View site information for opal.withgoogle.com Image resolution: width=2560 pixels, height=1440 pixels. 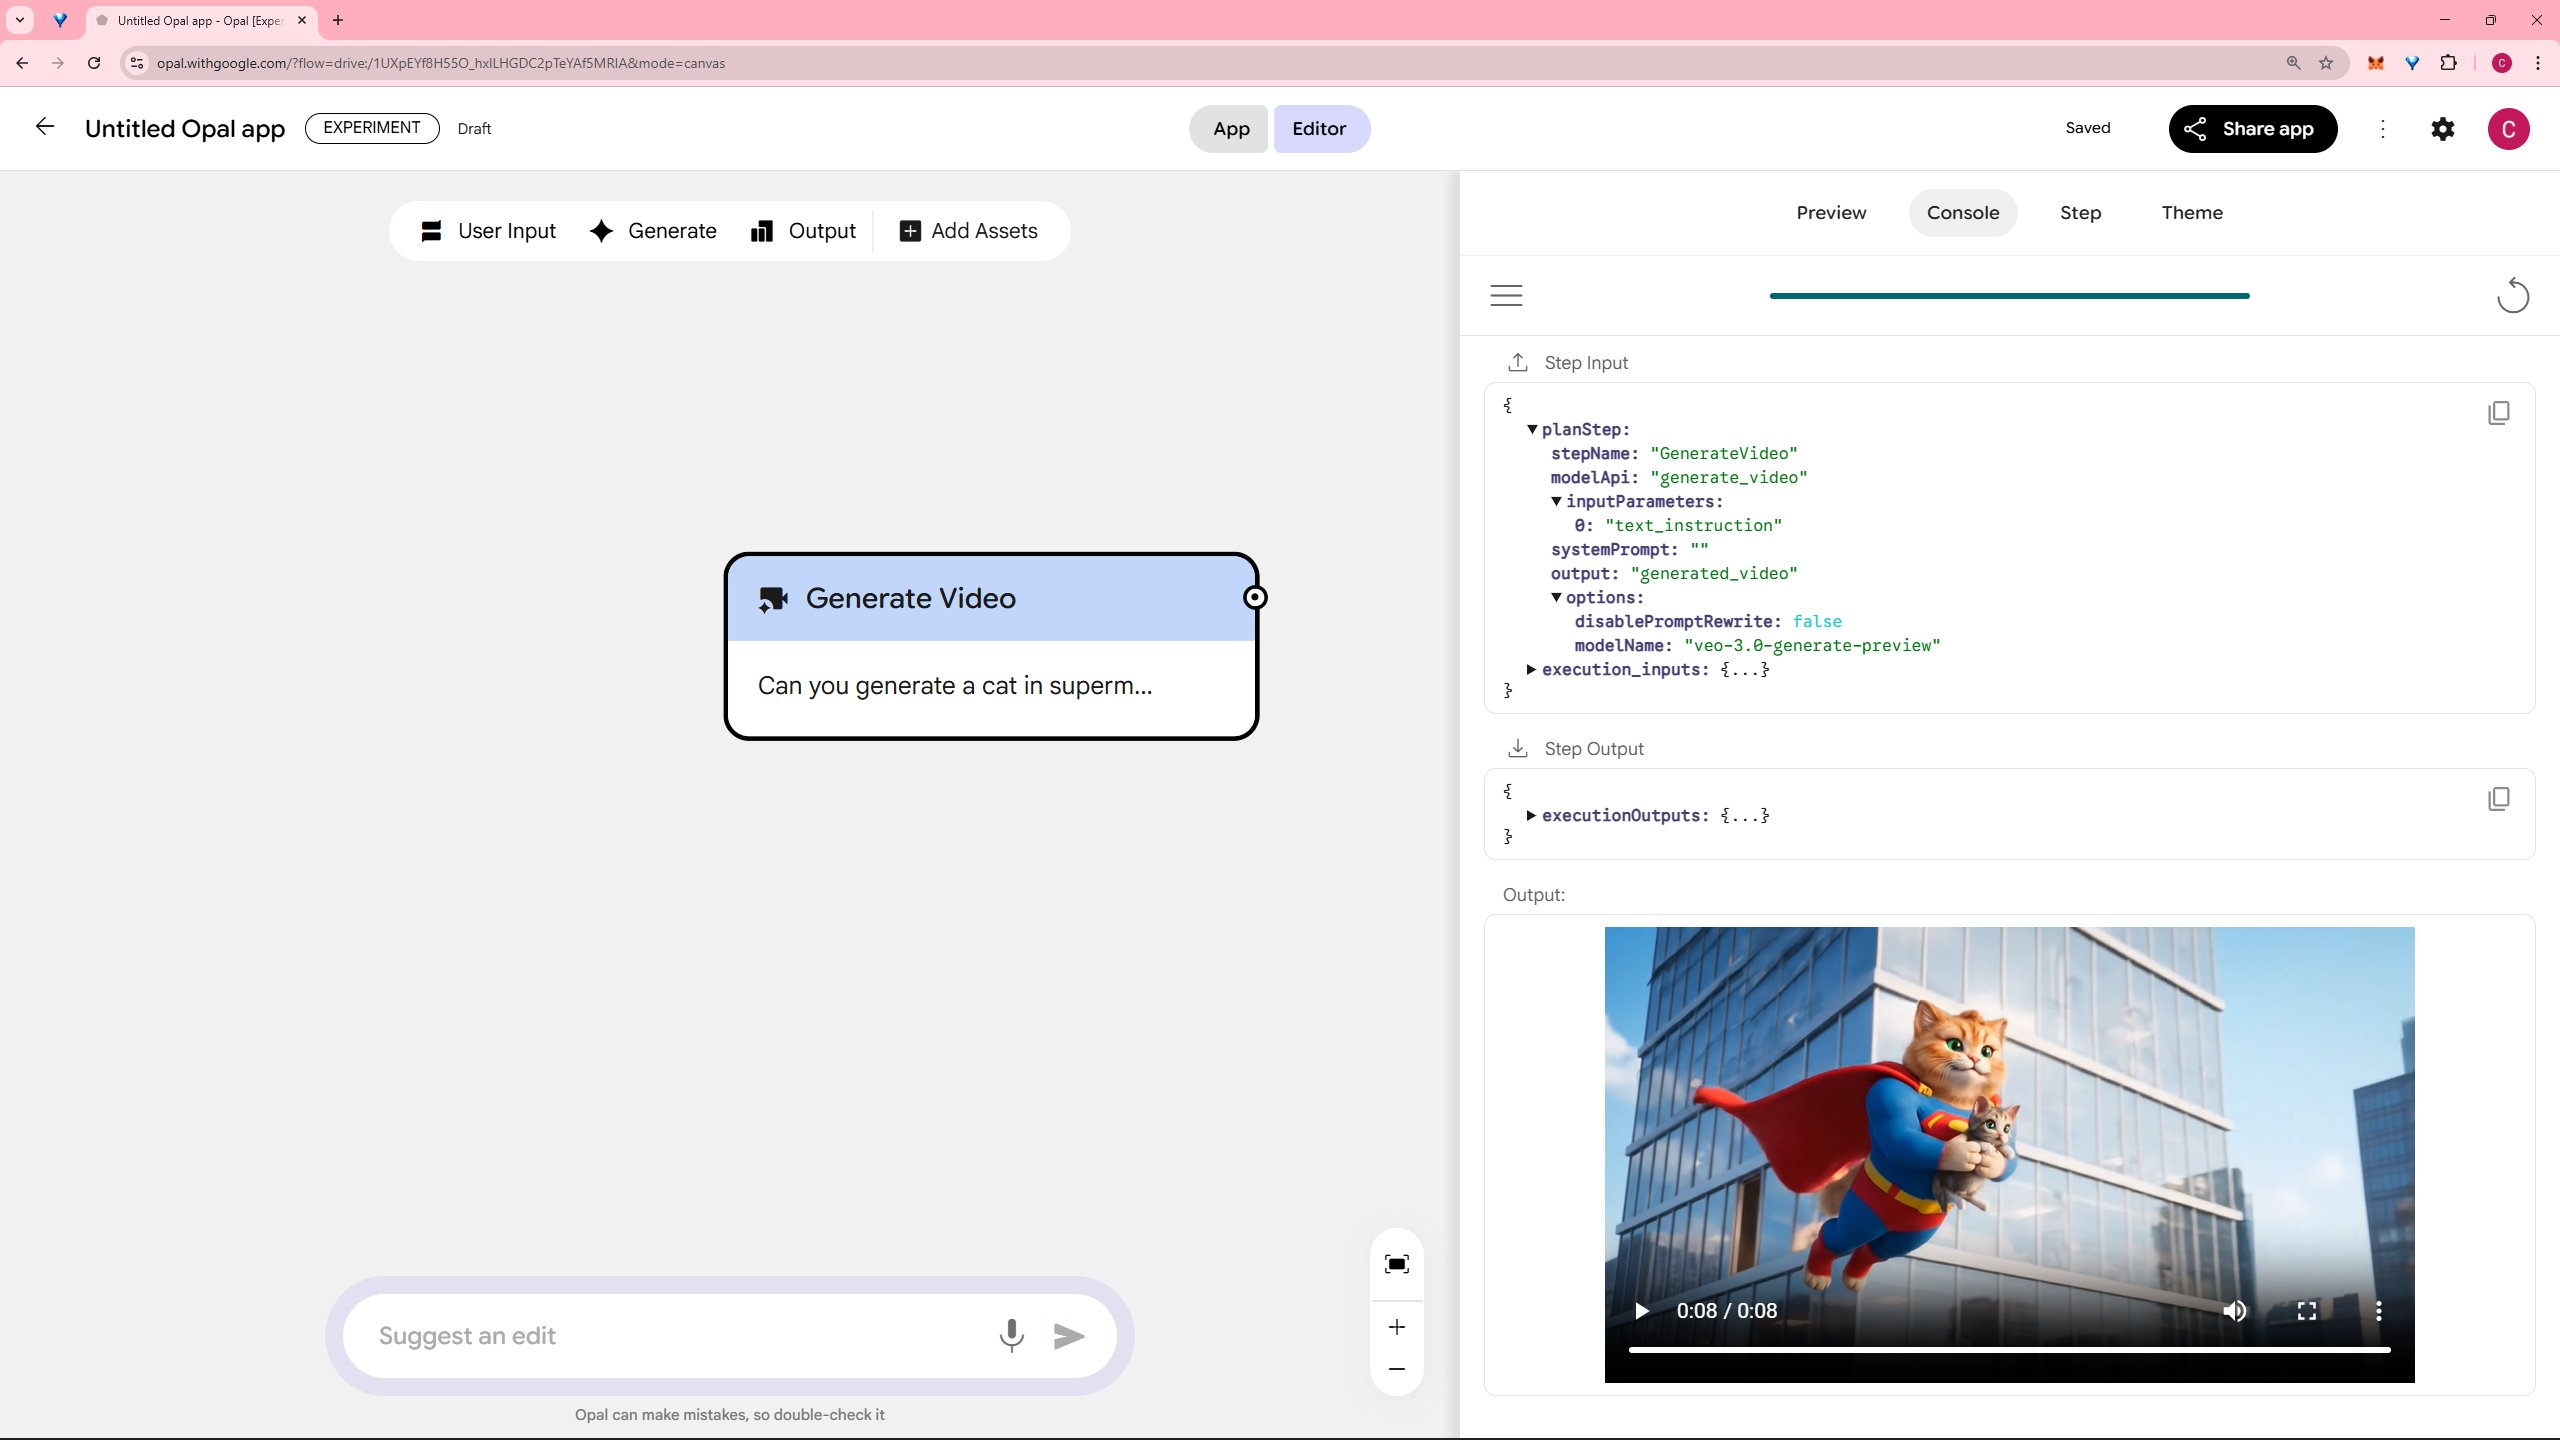coord(137,63)
